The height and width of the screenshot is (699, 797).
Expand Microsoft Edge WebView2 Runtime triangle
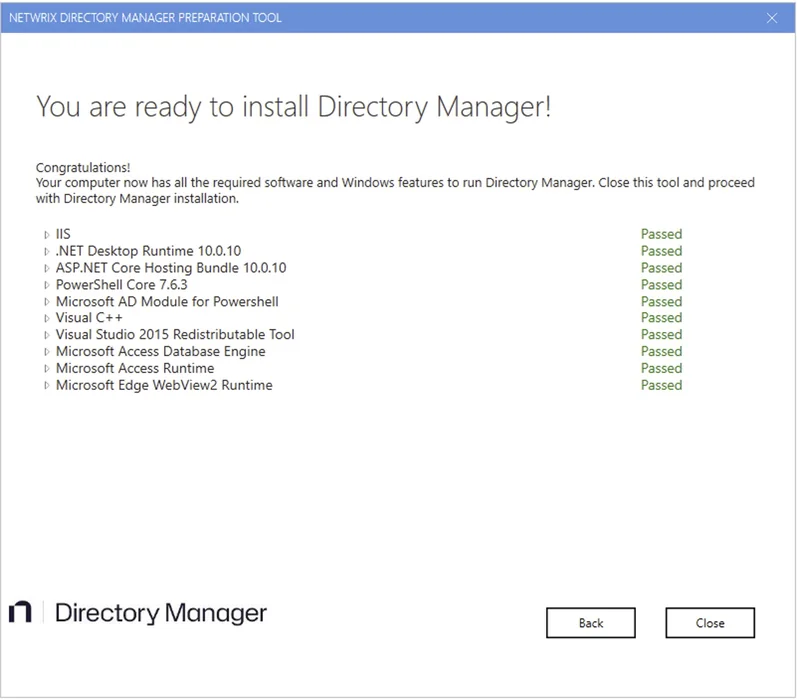coord(47,385)
